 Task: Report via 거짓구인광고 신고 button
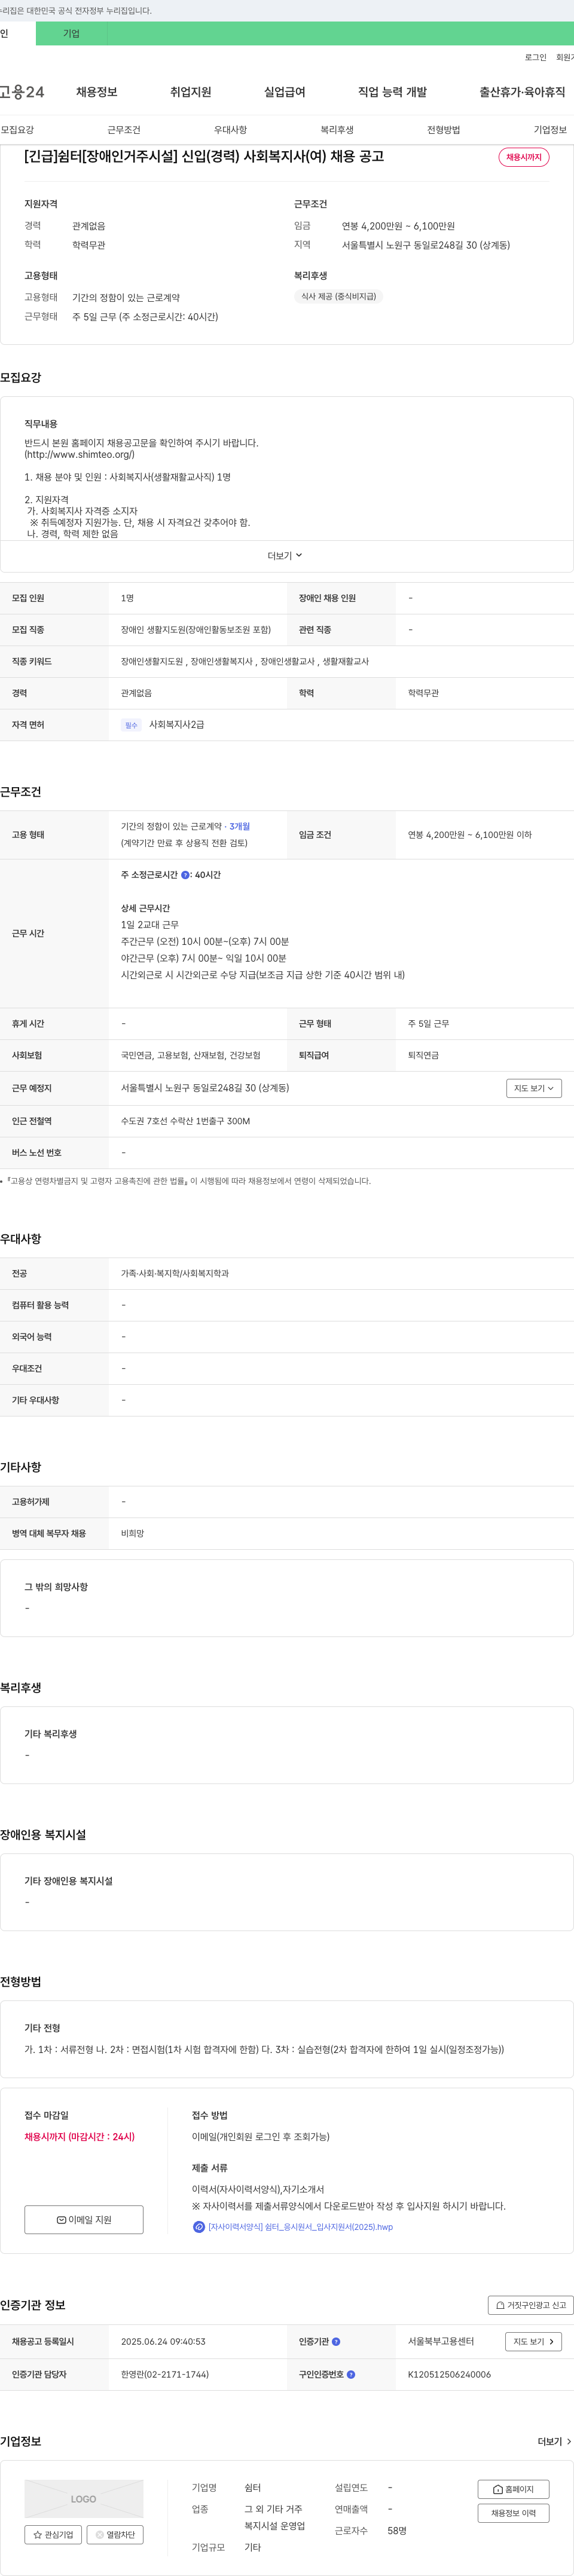point(530,2305)
